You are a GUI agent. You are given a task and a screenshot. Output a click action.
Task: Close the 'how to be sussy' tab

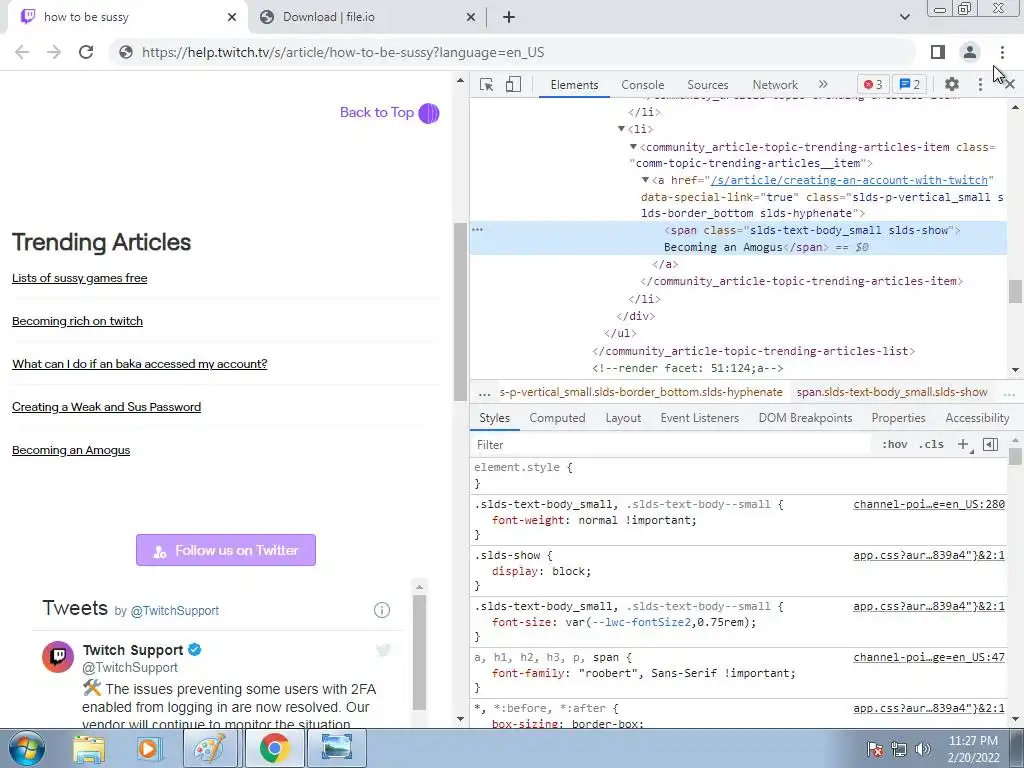[232, 17]
